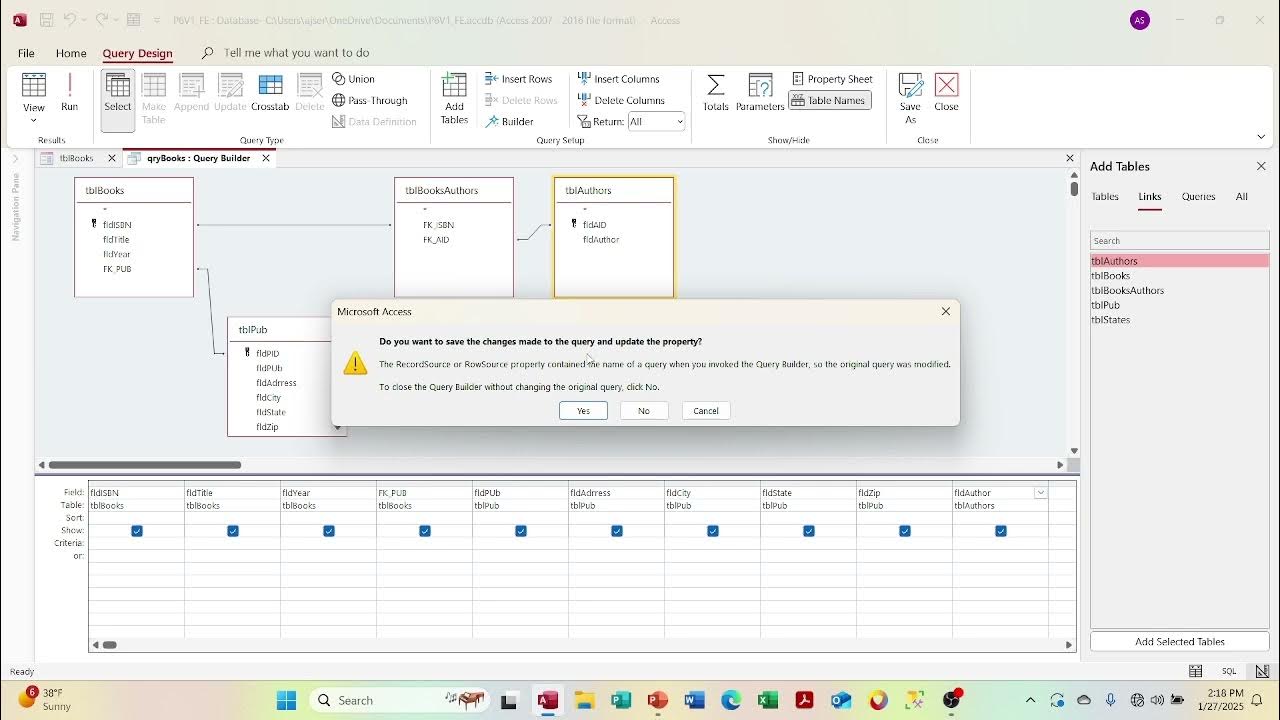Pick the Append query type
The height and width of the screenshot is (720, 1280).
[191, 92]
